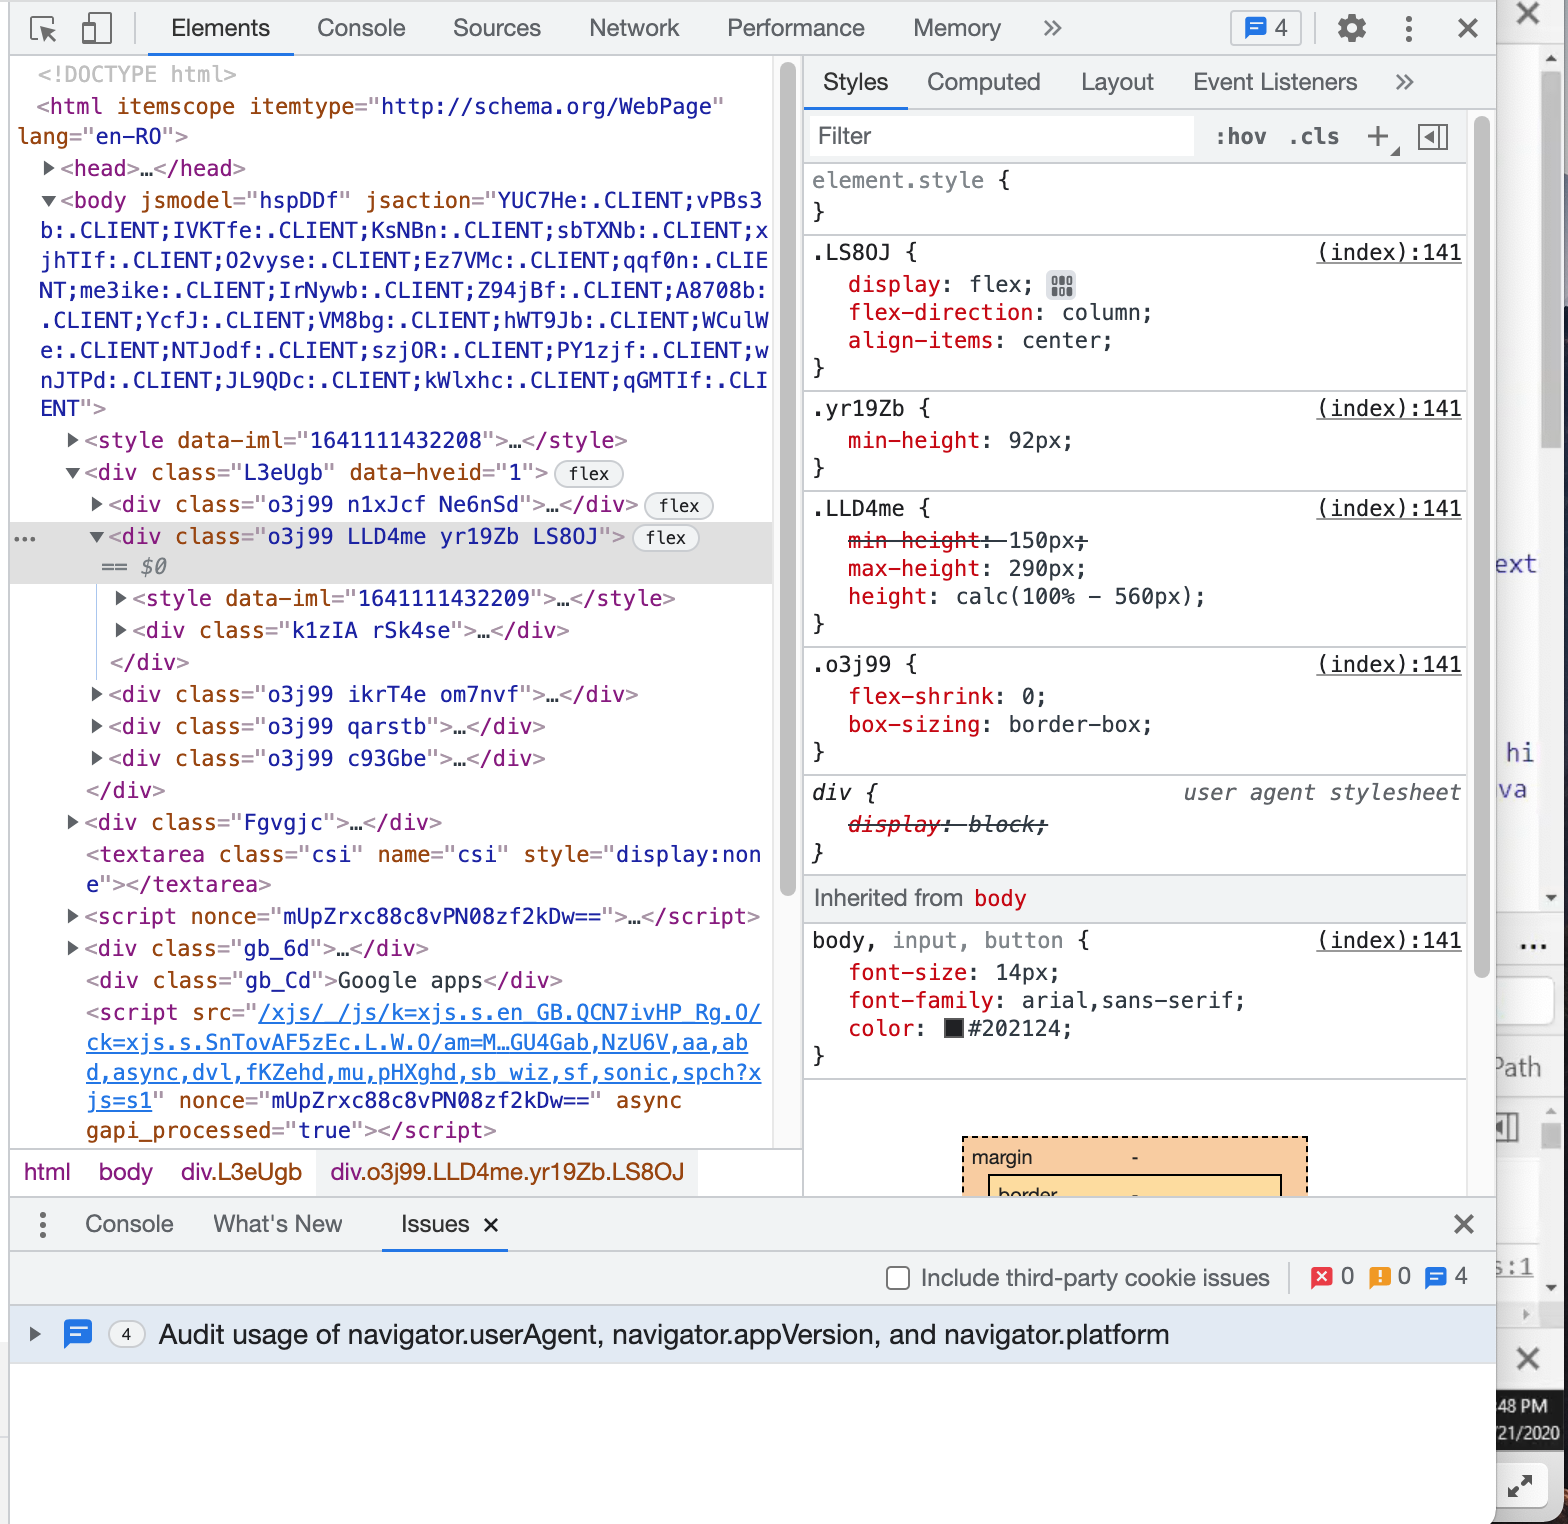The height and width of the screenshot is (1524, 1568).
Task: Switch to Console tab in the drawer
Action: click(x=129, y=1224)
